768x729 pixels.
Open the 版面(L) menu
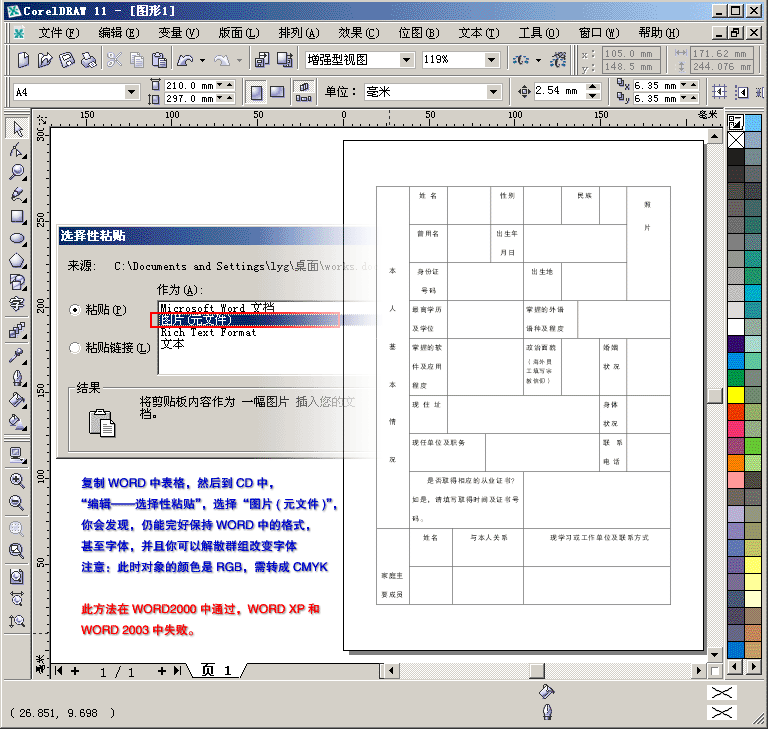[239, 33]
